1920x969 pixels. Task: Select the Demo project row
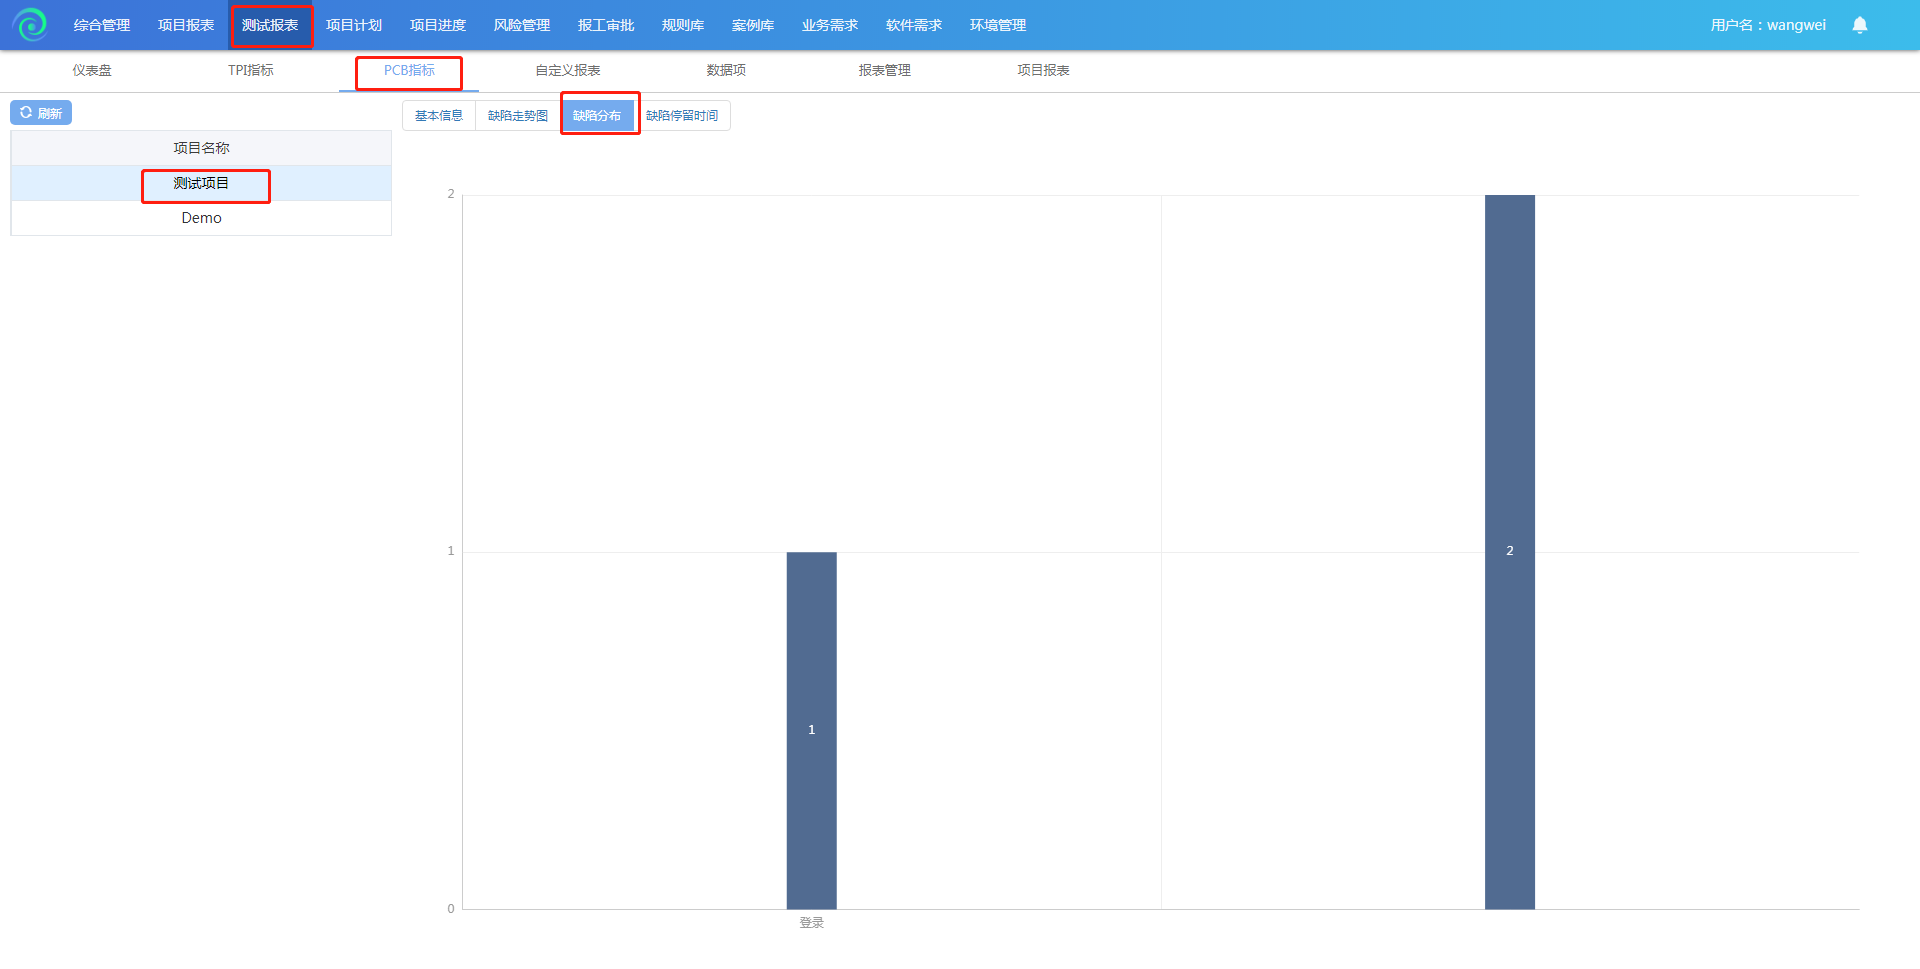(201, 218)
